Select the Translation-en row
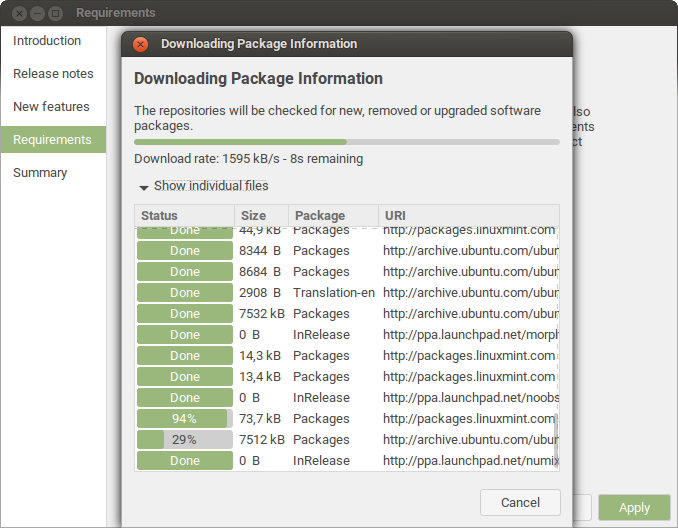The width and height of the screenshot is (678, 528). pos(347,293)
